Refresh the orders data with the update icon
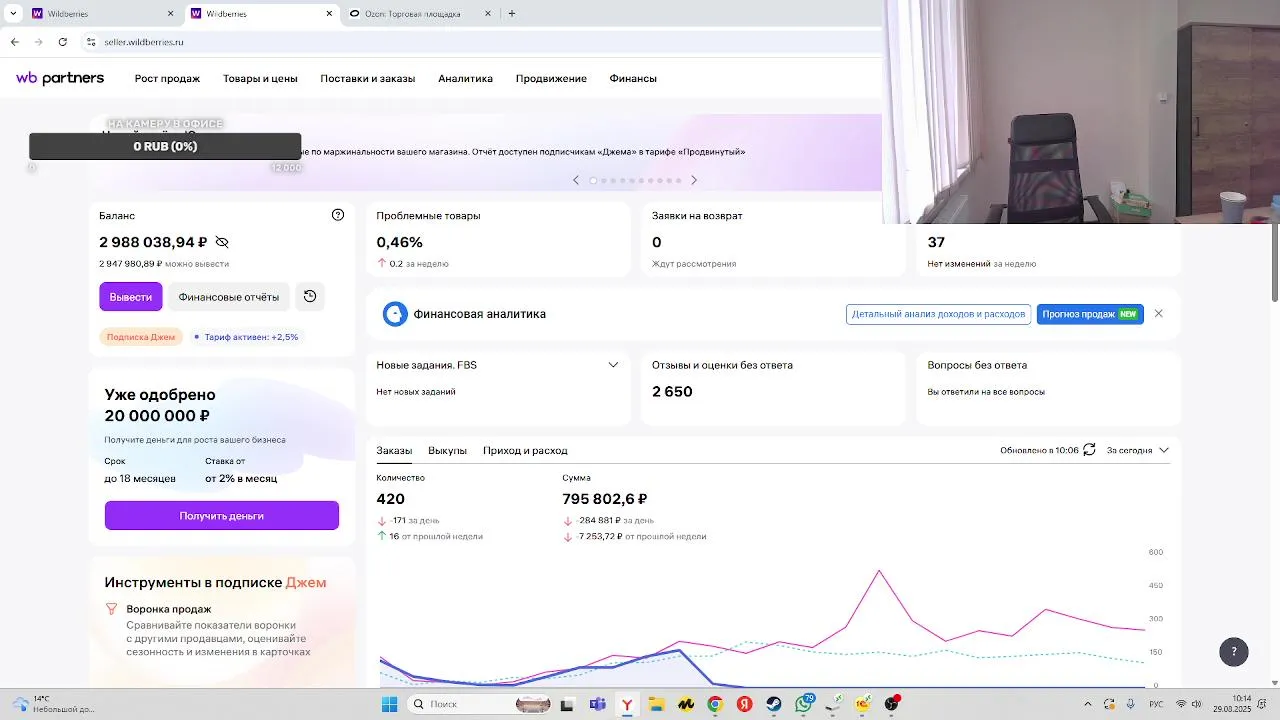 click(1089, 450)
